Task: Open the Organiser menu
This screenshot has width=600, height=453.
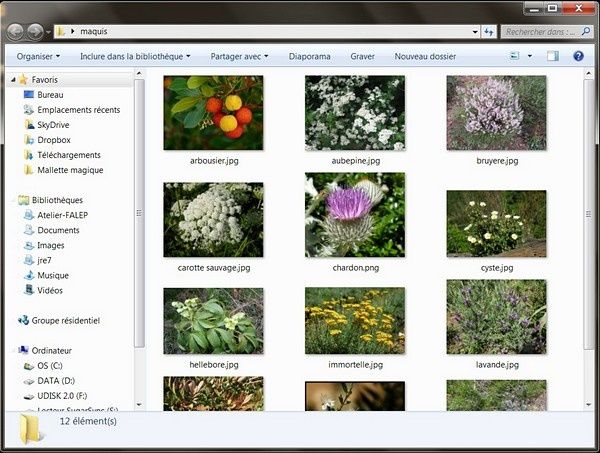Action: 38,56
